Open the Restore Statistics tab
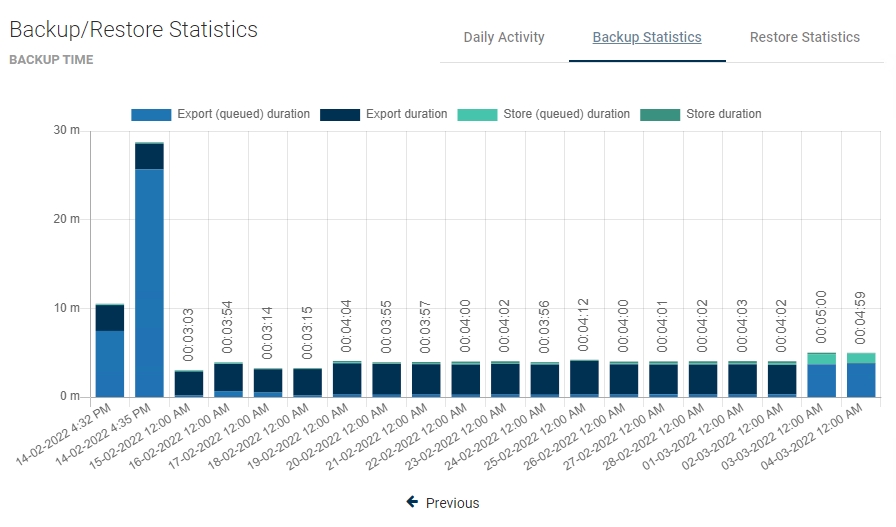This screenshot has height=527, width=896. [804, 37]
